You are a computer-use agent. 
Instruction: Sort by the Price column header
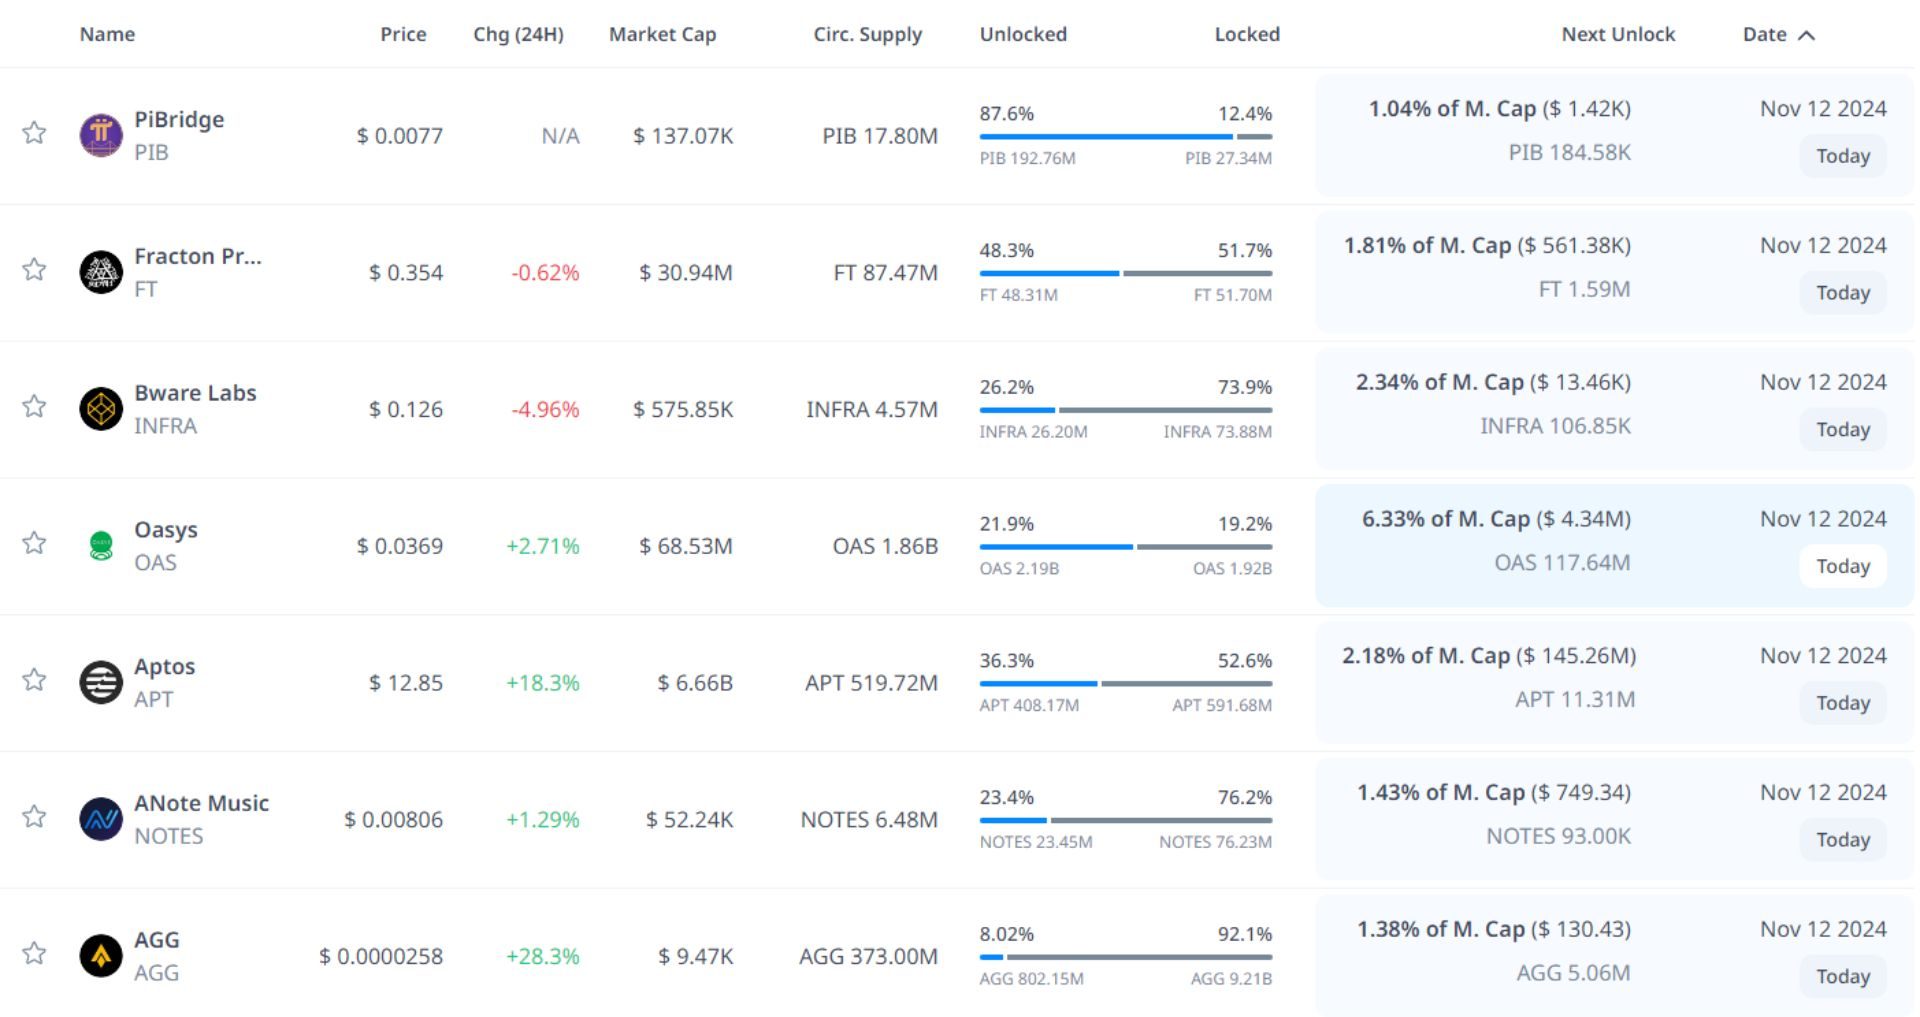[403, 34]
